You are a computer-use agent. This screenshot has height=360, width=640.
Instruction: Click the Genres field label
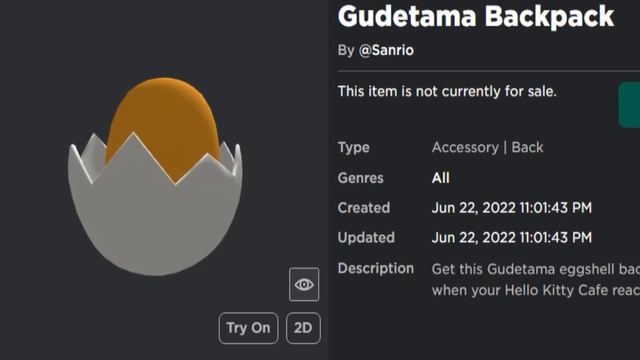click(360, 178)
